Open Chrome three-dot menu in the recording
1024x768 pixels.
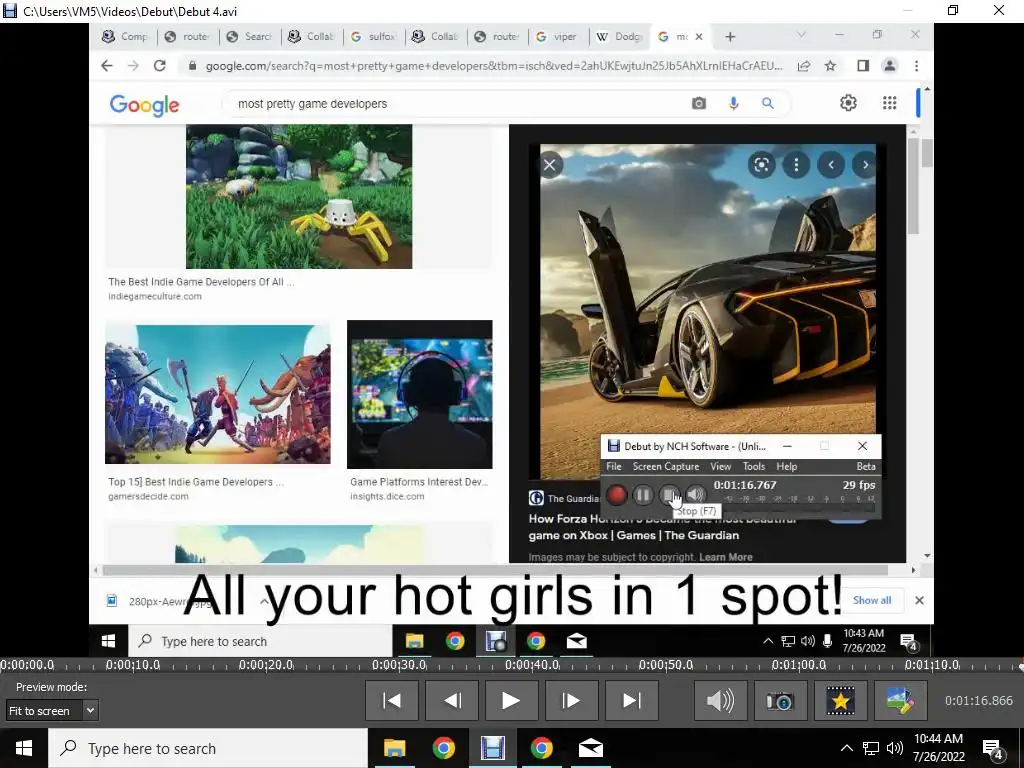pyautogui.click(x=916, y=65)
